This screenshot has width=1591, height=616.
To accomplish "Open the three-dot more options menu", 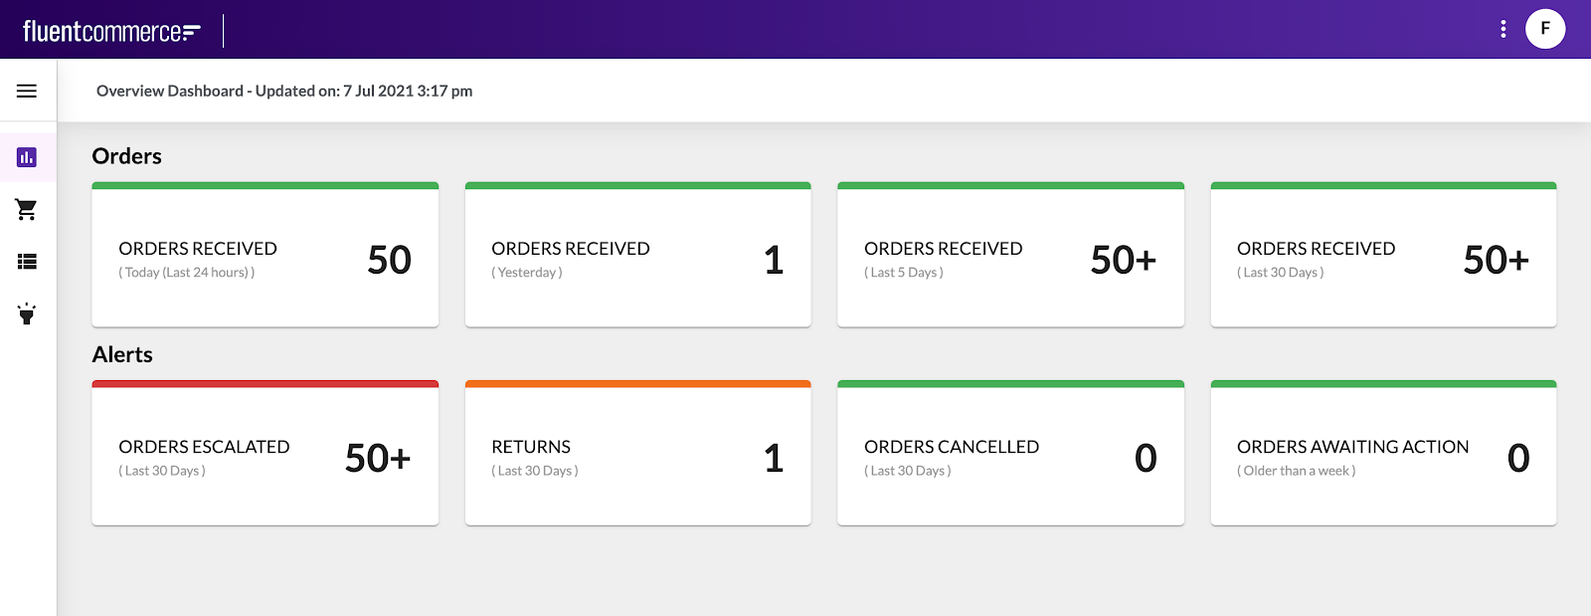I will coord(1503,29).
